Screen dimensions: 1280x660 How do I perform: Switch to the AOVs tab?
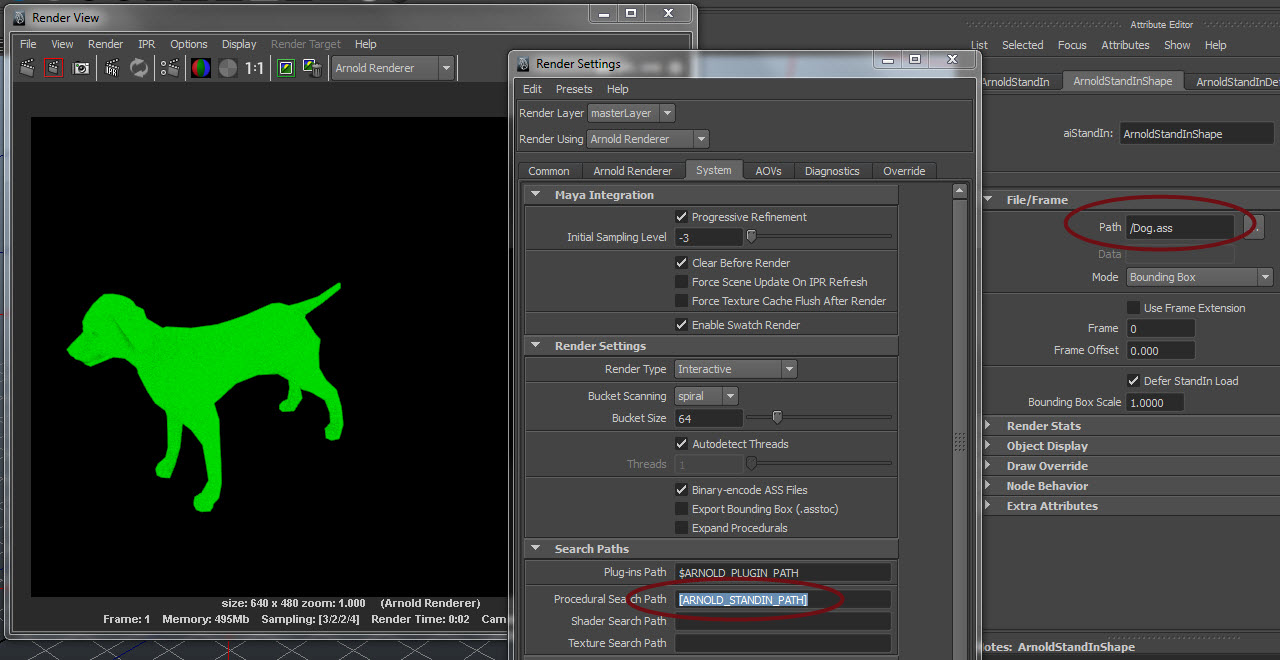[x=768, y=171]
